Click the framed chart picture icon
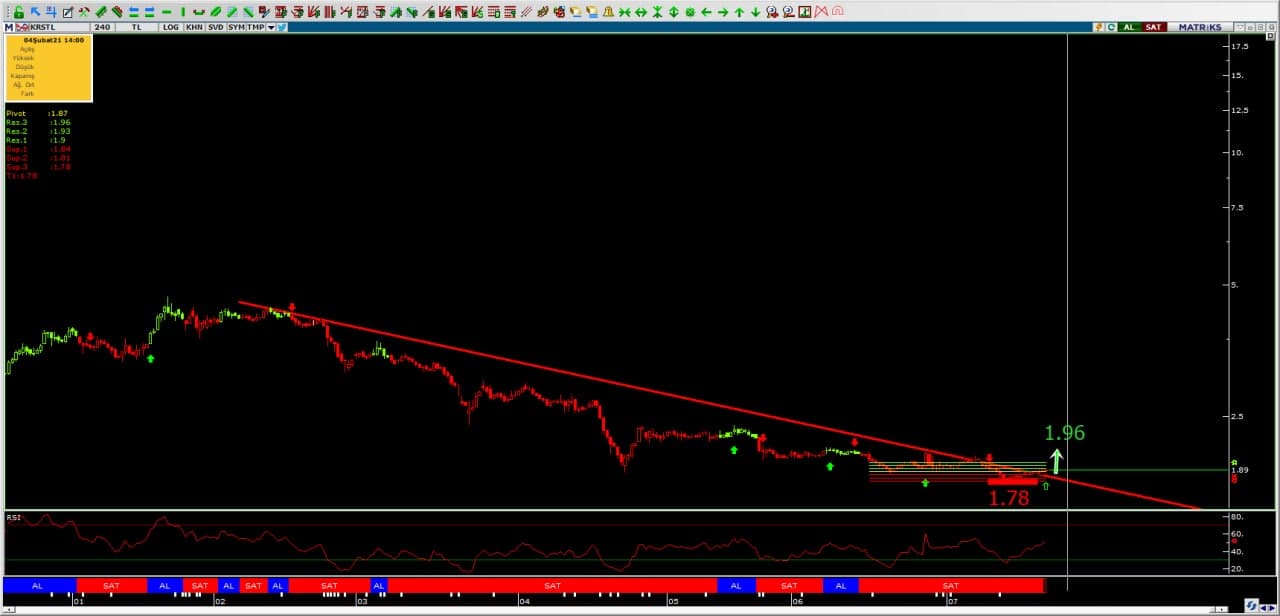 click(x=804, y=12)
